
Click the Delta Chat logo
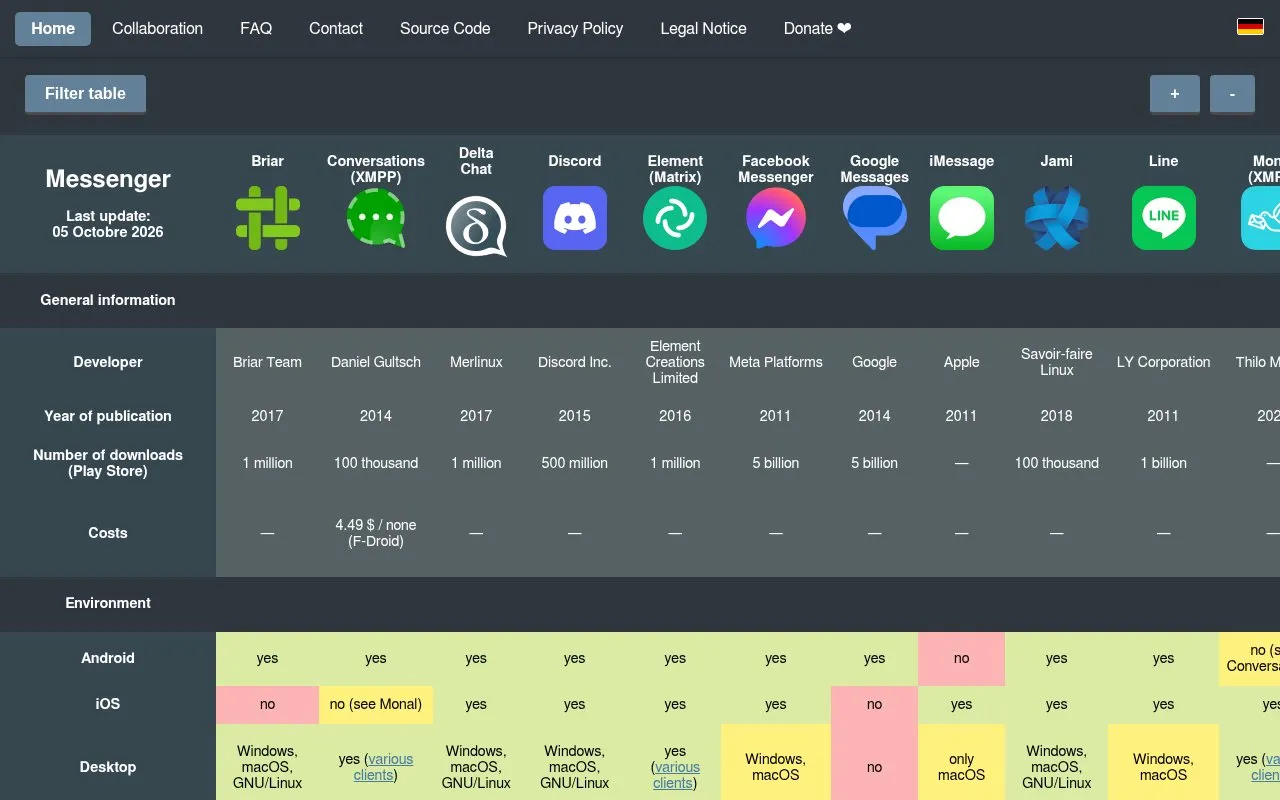coord(476,226)
